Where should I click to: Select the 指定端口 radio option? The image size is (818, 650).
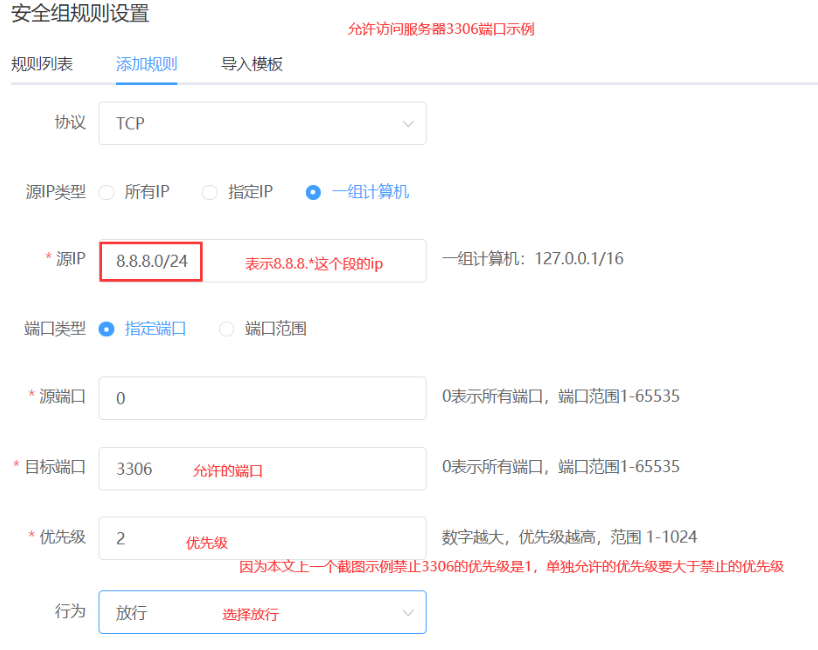107,328
